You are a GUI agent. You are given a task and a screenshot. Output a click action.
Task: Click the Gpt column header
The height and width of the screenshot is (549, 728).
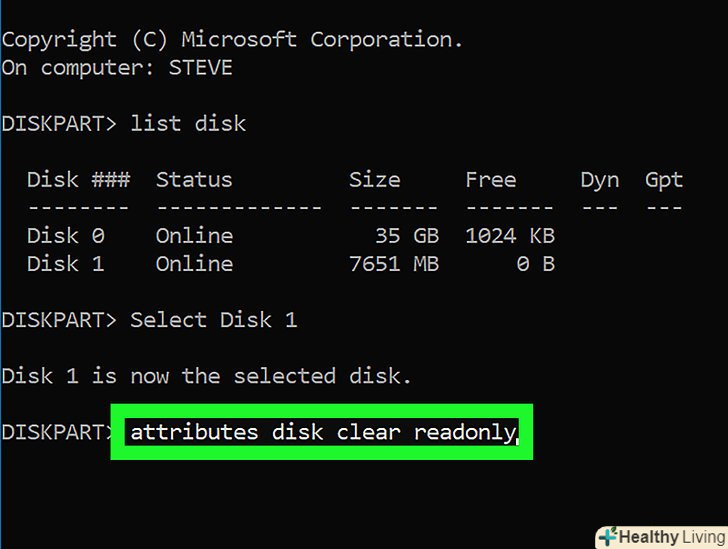[x=664, y=180]
